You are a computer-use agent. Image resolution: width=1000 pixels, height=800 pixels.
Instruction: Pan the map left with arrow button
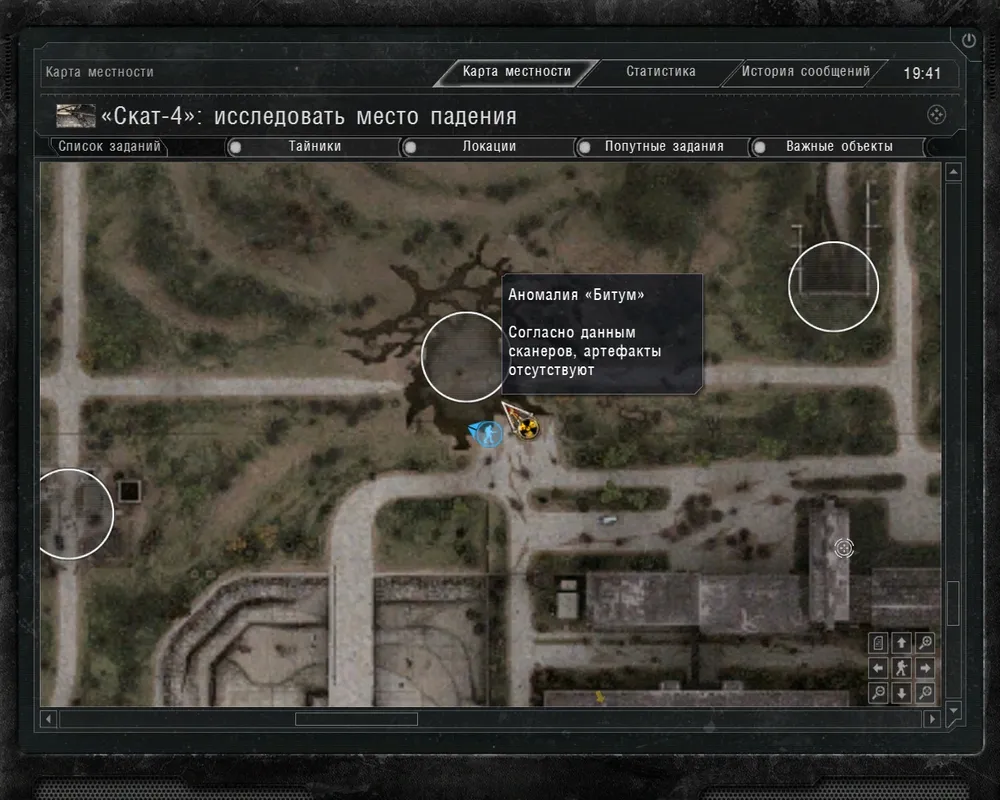(x=878, y=668)
